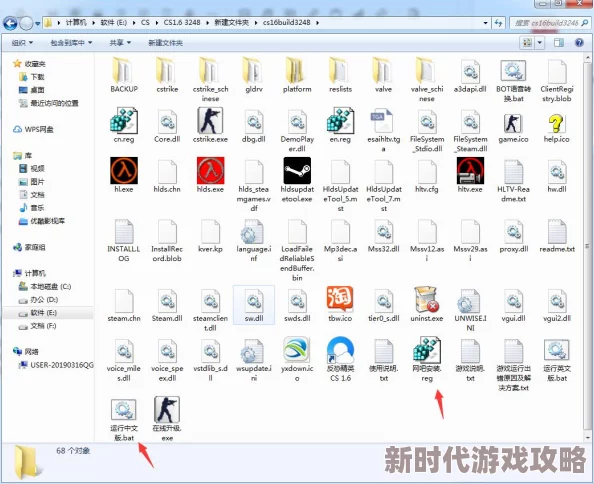The height and width of the screenshot is (484, 594).
Task: Open the cstrike folder
Action: pyautogui.click(x=167, y=75)
